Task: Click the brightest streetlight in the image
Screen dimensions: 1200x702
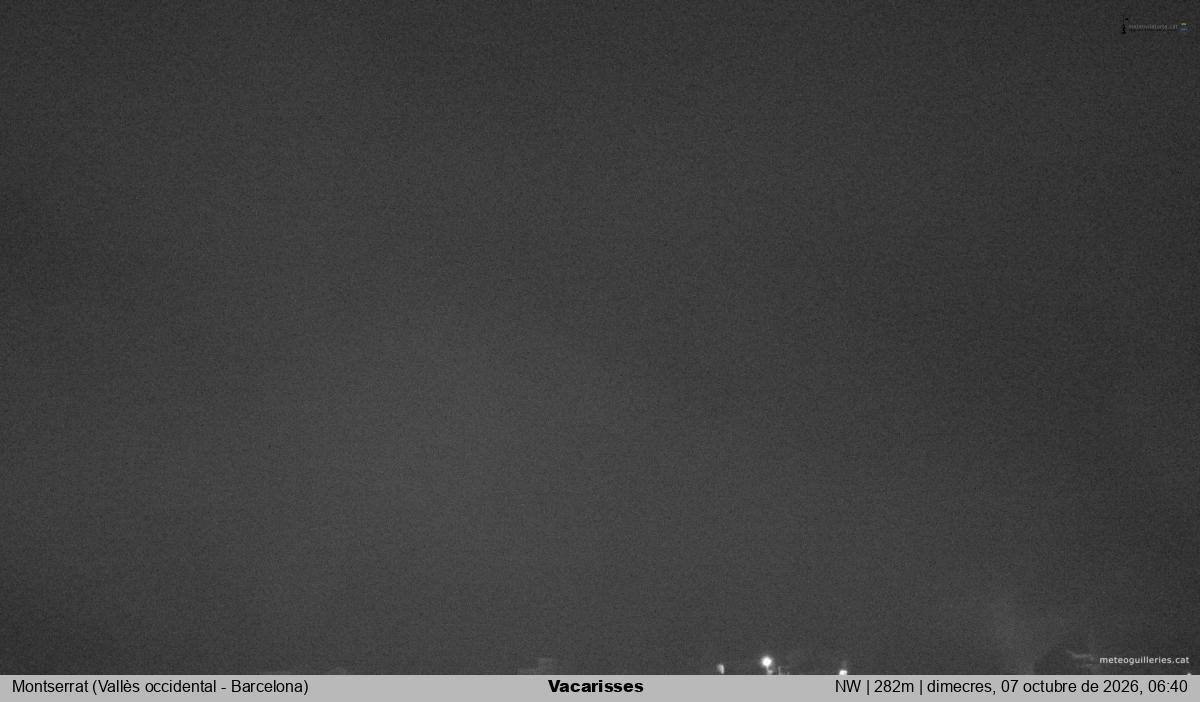Action: [767, 662]
